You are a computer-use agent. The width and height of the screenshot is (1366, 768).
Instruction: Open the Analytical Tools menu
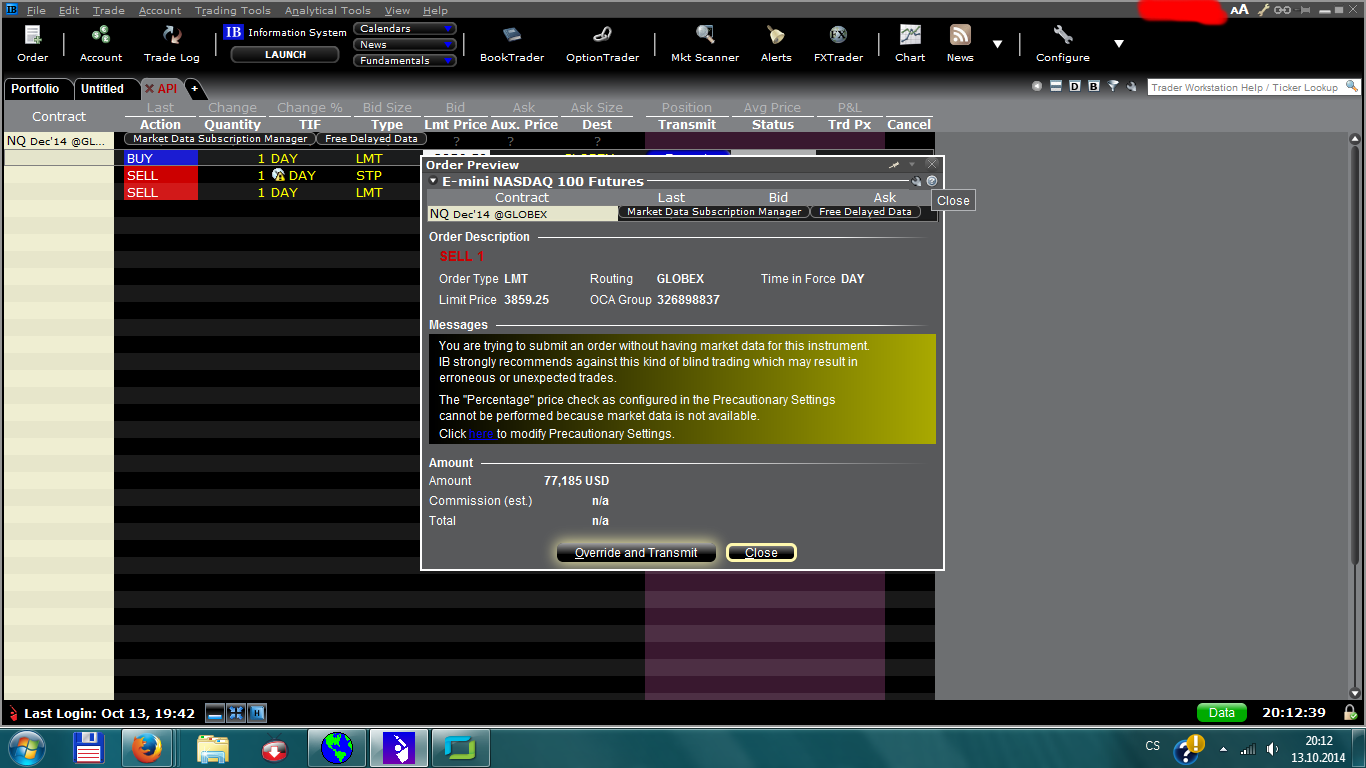point(327,10)
